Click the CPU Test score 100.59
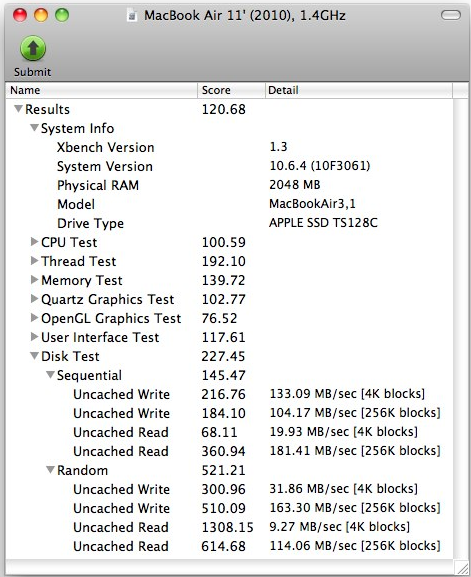The image size is (471, 577). tap(223, 242)
